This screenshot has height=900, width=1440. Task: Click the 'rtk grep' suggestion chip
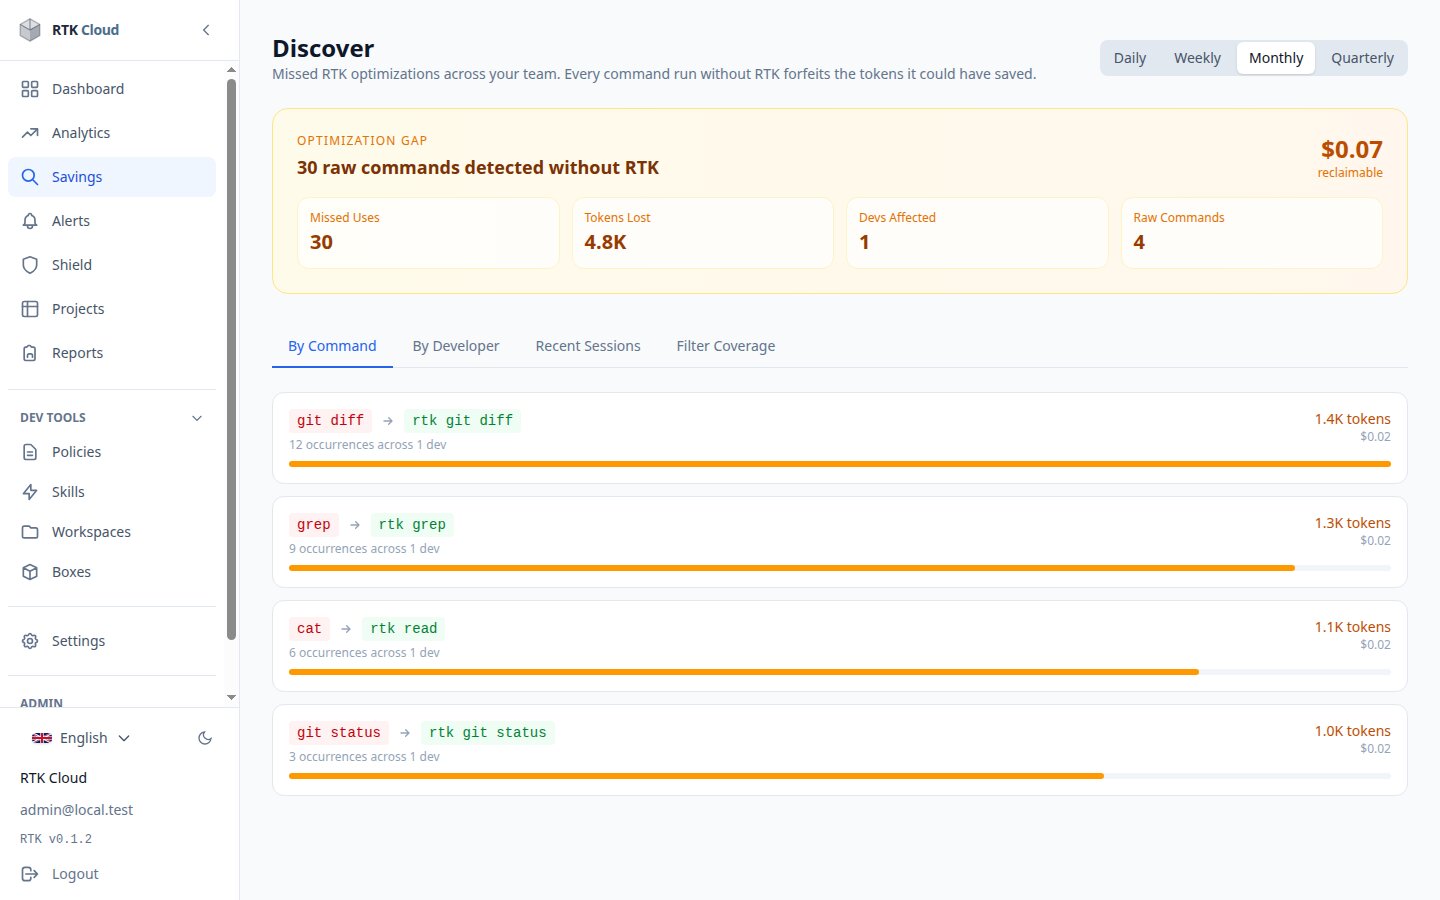412,525
